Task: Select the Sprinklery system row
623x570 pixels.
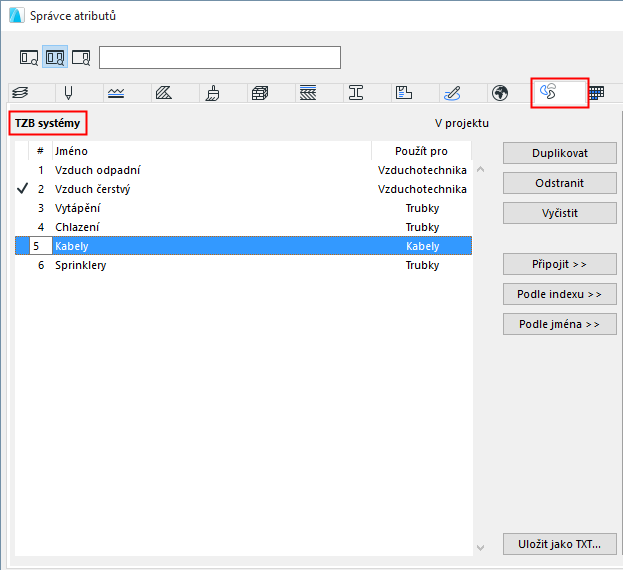Action: (x=243, y=265)
